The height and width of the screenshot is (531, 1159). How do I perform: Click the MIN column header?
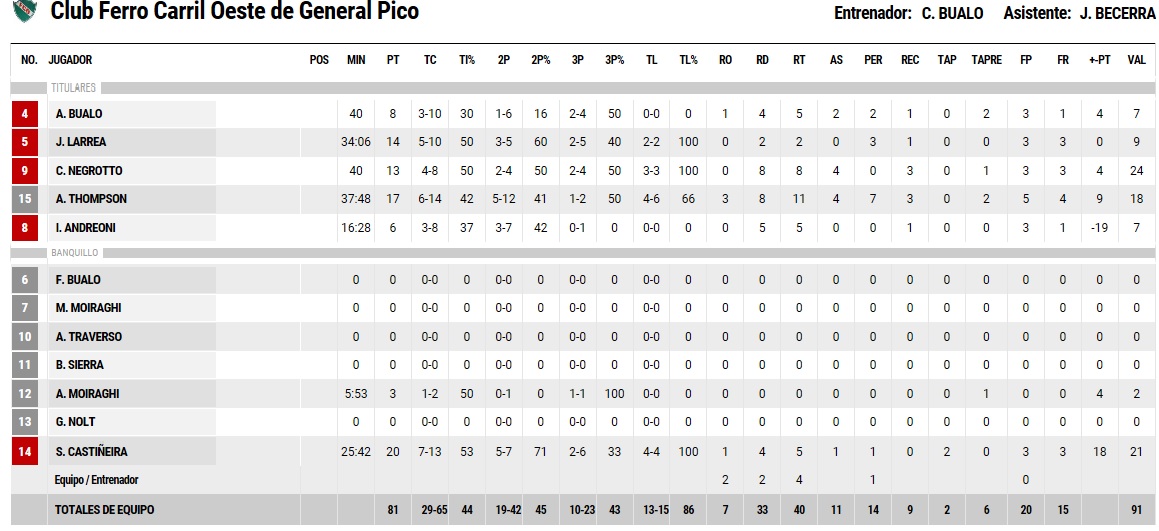tap(356, 60)
